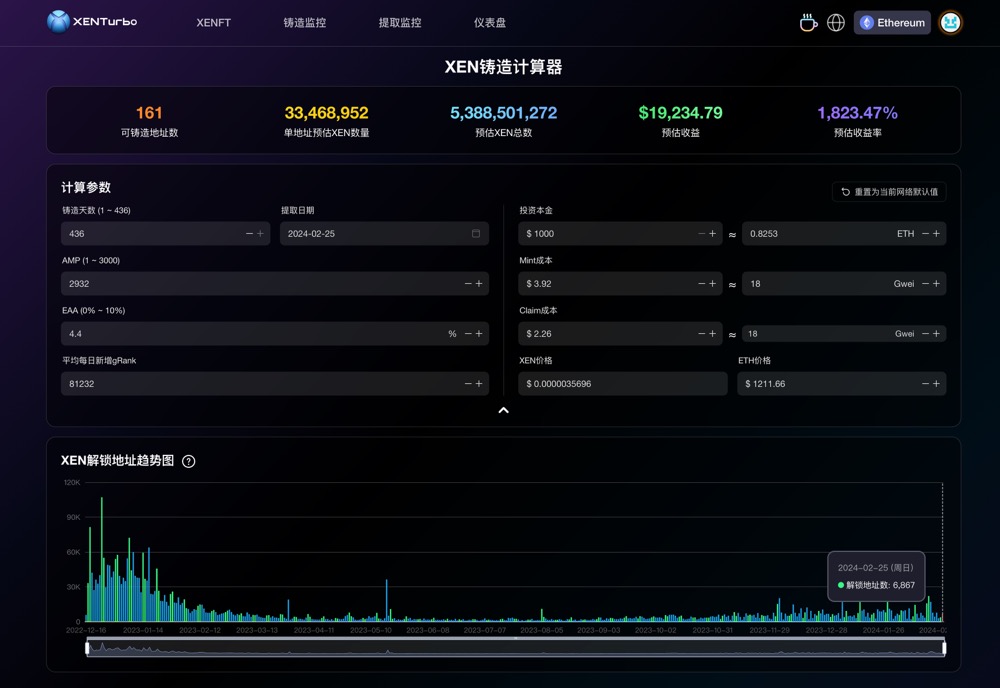Decrease ETH价格 with minus
Screen dimensions: 1000x688
(x=925, y=383)
